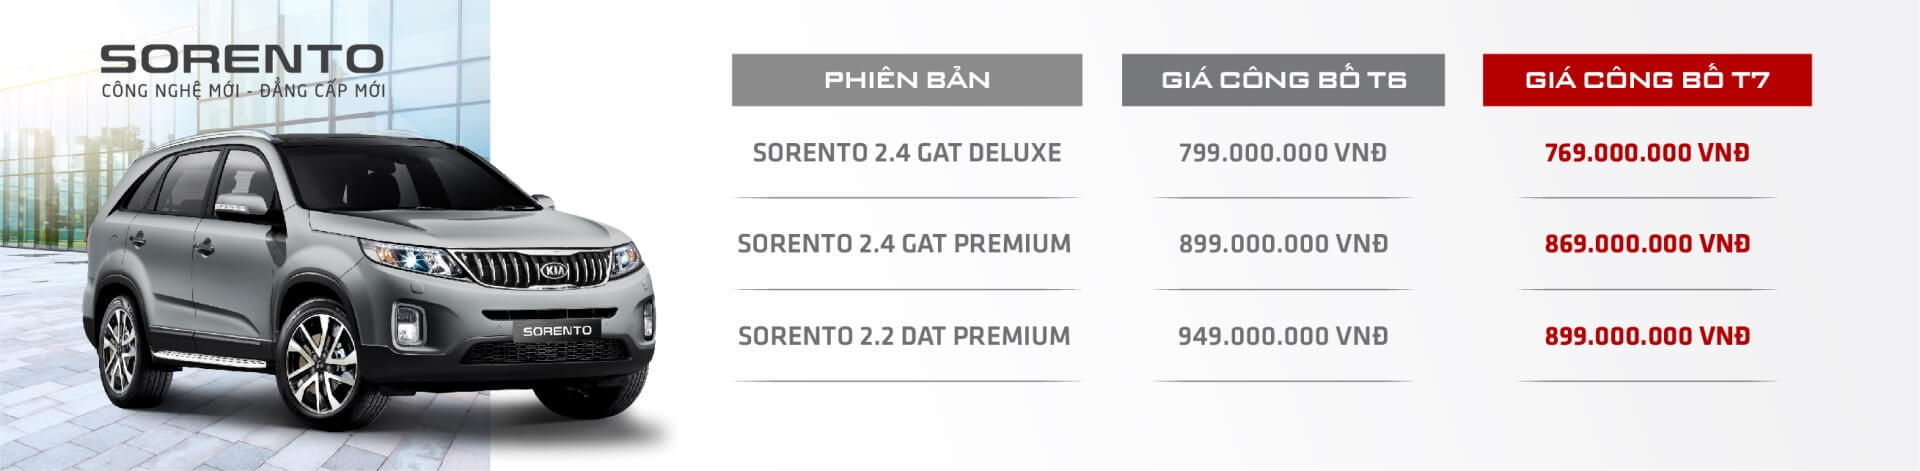Click SORENTO 2.2 DAT PREMIUM version

(904, 336)
